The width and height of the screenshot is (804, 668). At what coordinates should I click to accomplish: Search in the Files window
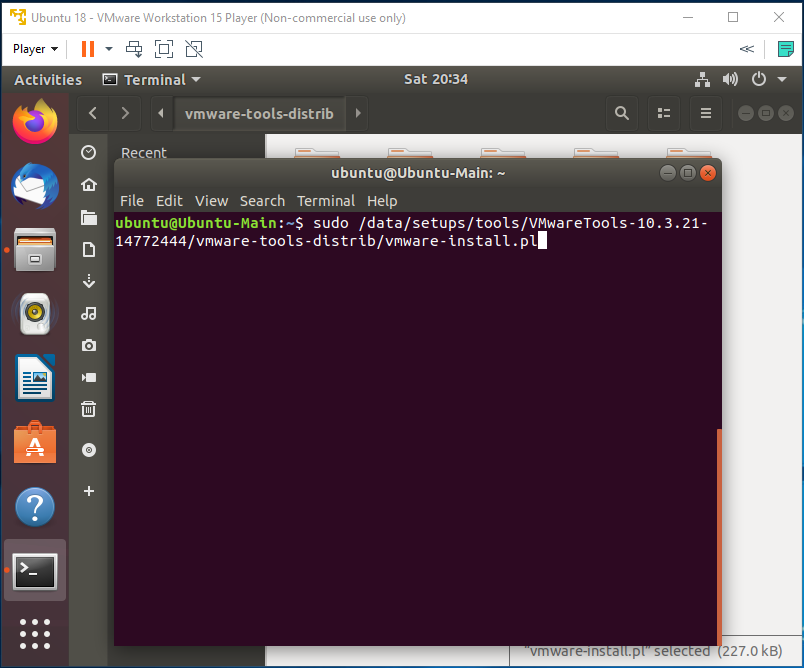(x=622, y=113)
